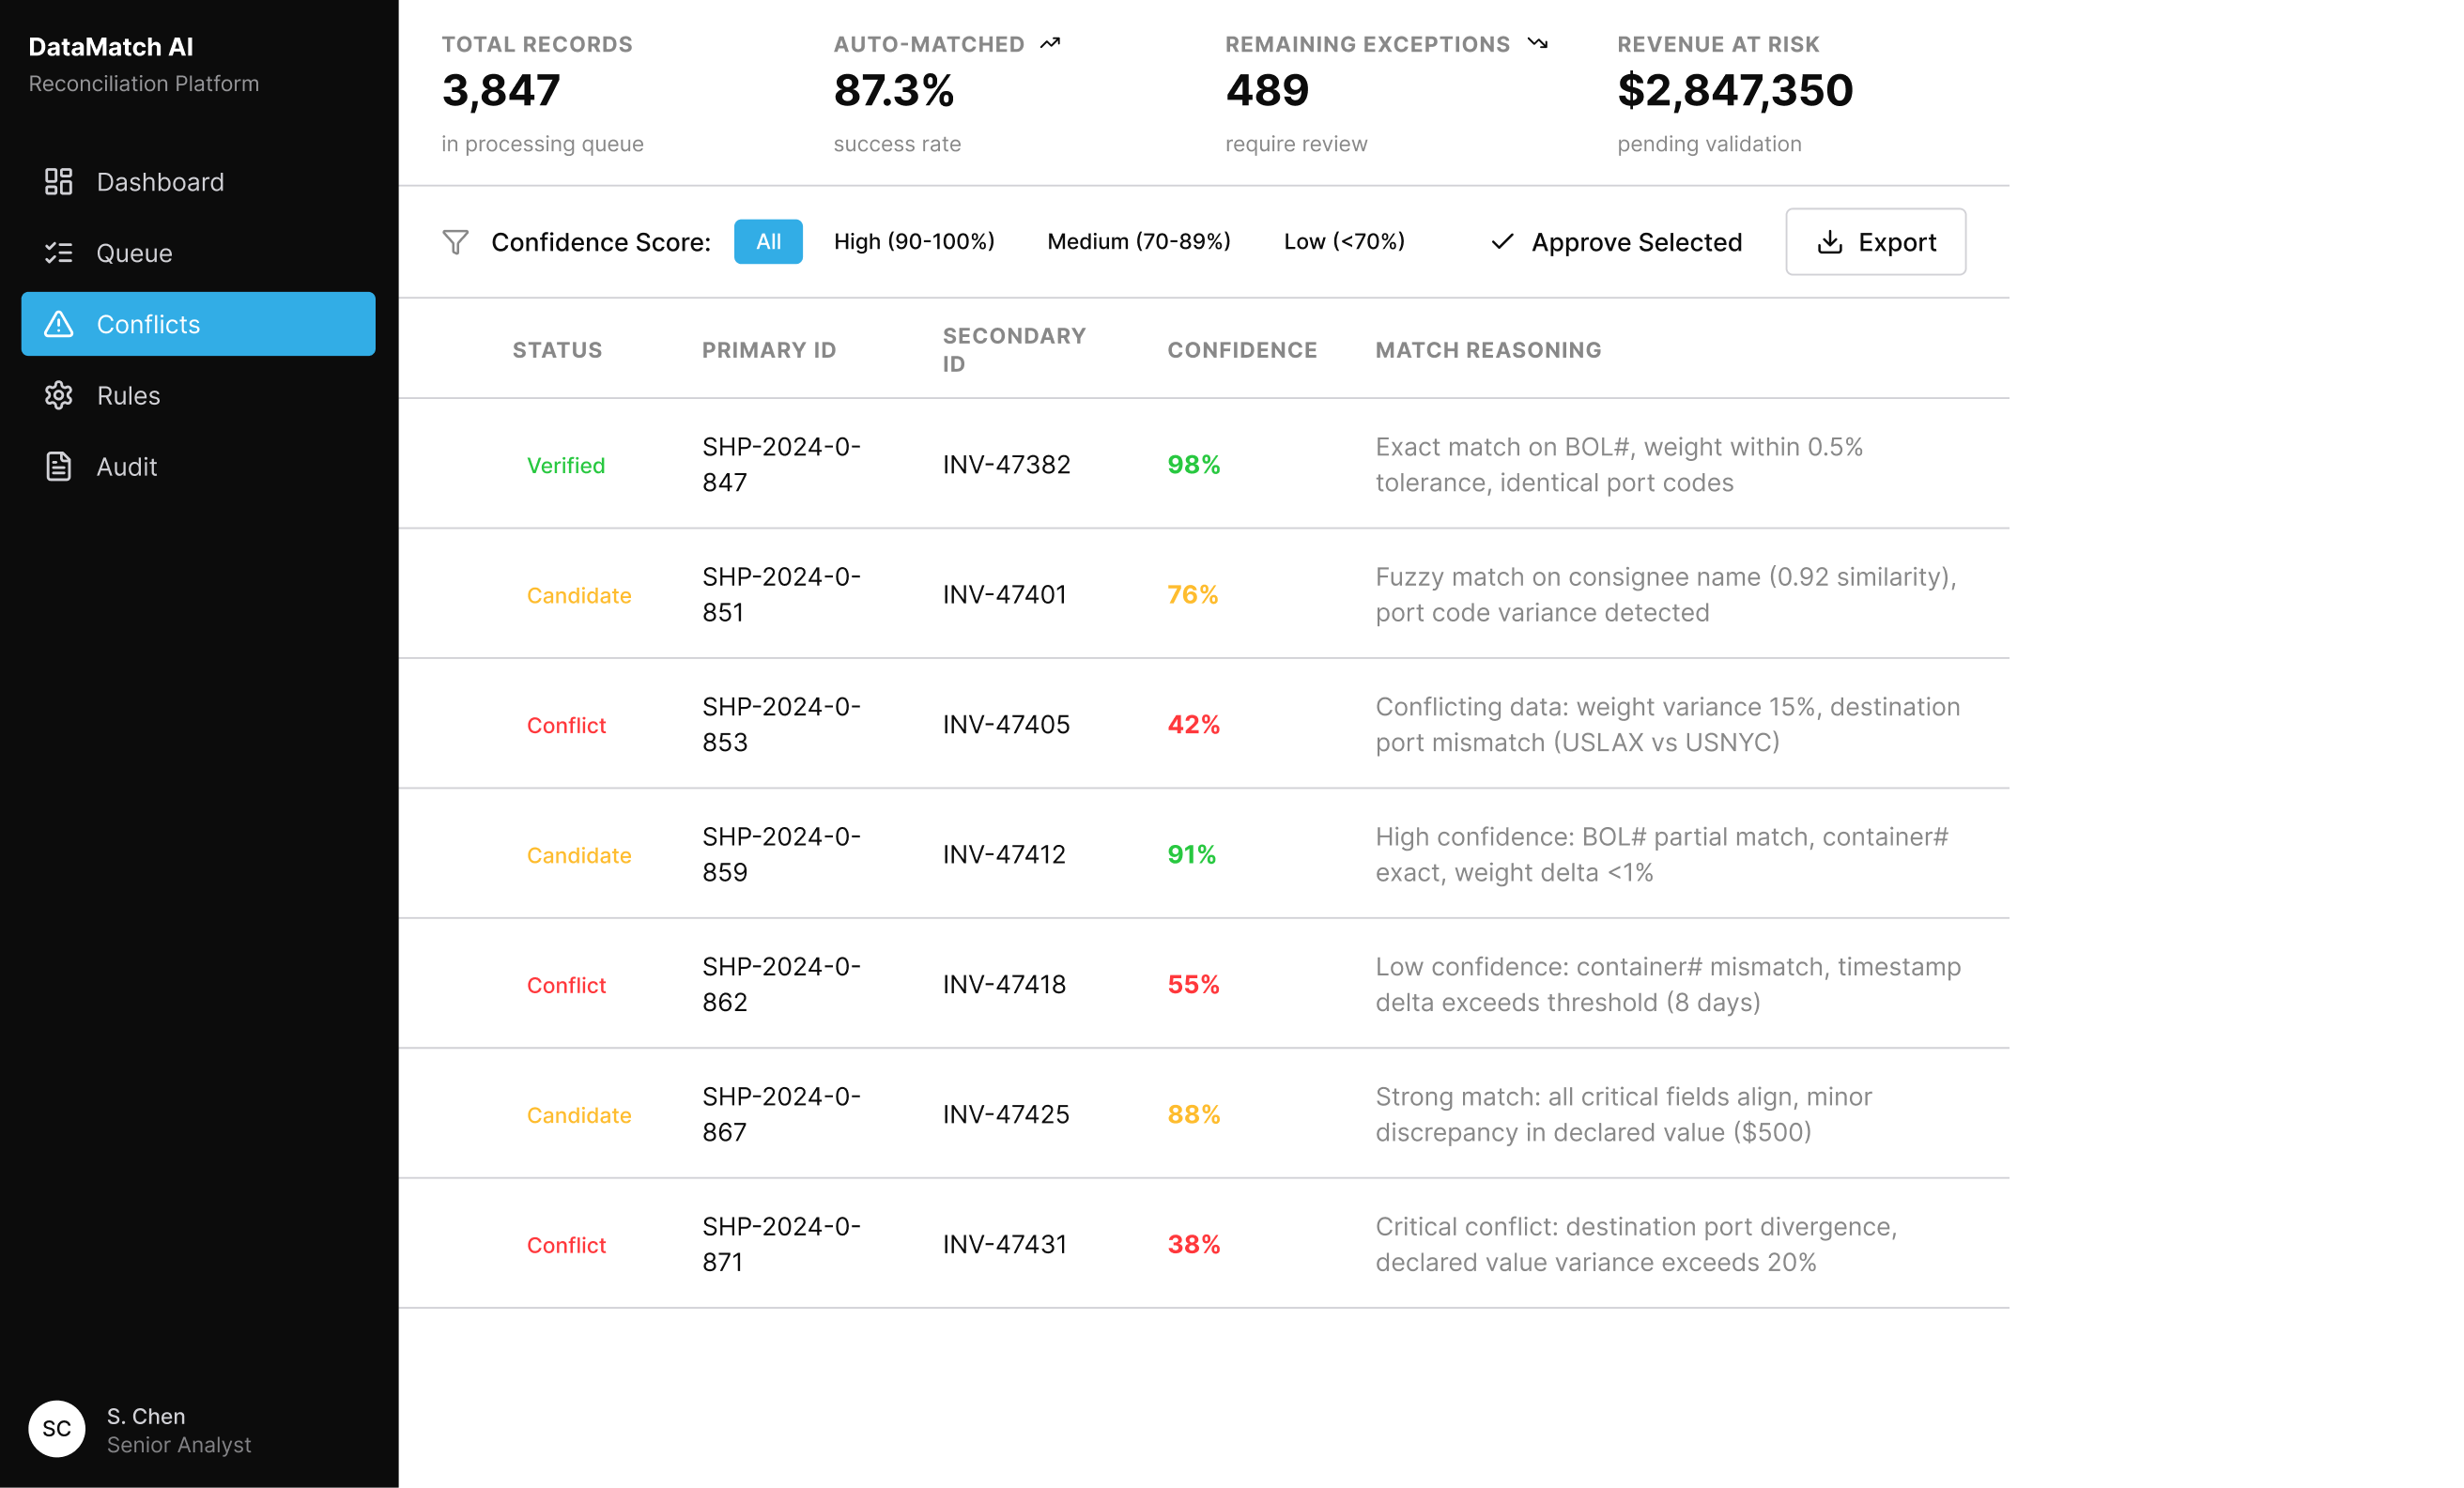Click the Auto-Matched upward trend arrow

point(1049,44)
